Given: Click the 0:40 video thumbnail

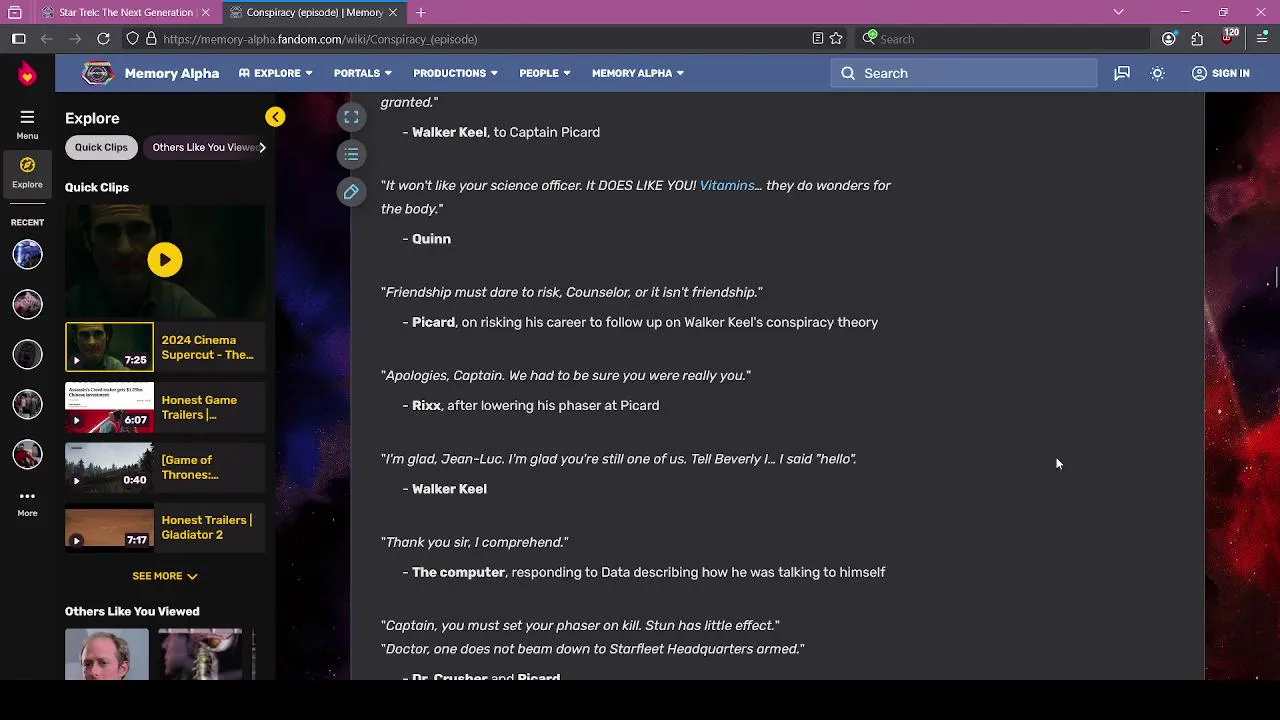Looking at the screenshot, I should [x=109, y=467].
